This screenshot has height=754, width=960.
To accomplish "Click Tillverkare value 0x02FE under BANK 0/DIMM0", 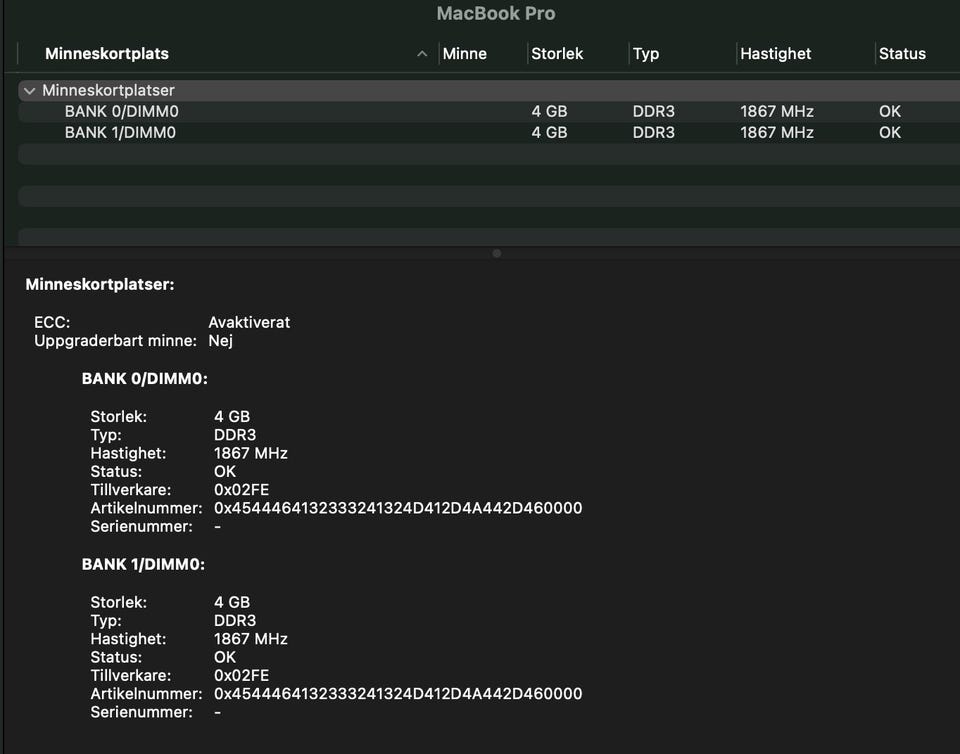I will (x=241, y=490).
